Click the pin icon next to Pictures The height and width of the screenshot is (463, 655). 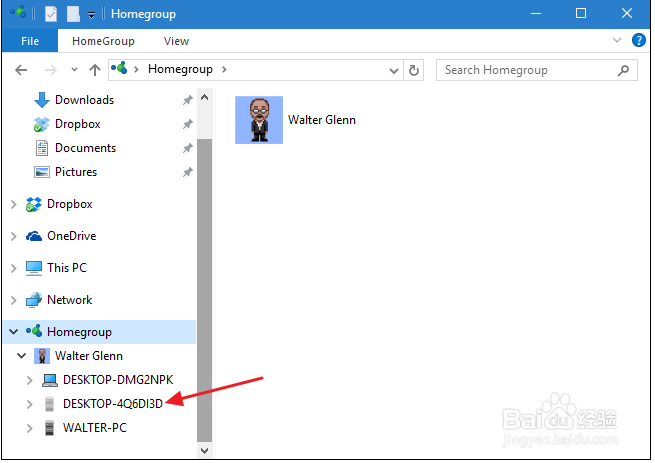[x=188, y=172]
